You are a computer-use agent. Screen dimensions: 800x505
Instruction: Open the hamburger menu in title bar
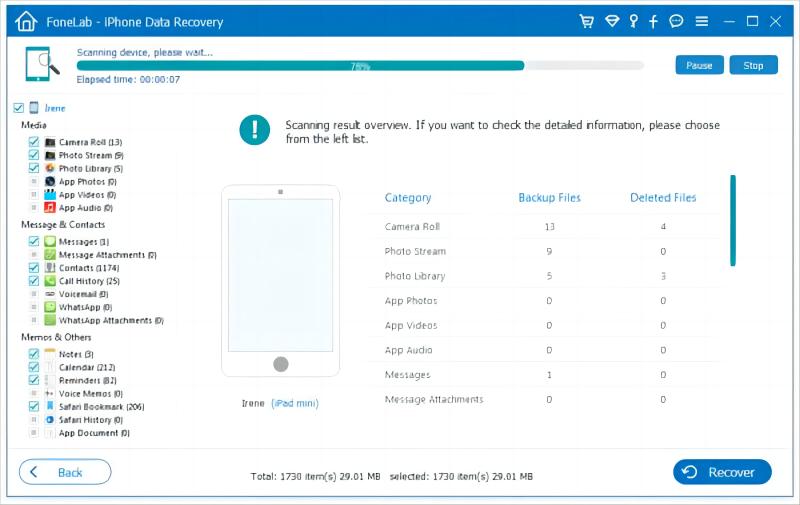pos(702,21)
